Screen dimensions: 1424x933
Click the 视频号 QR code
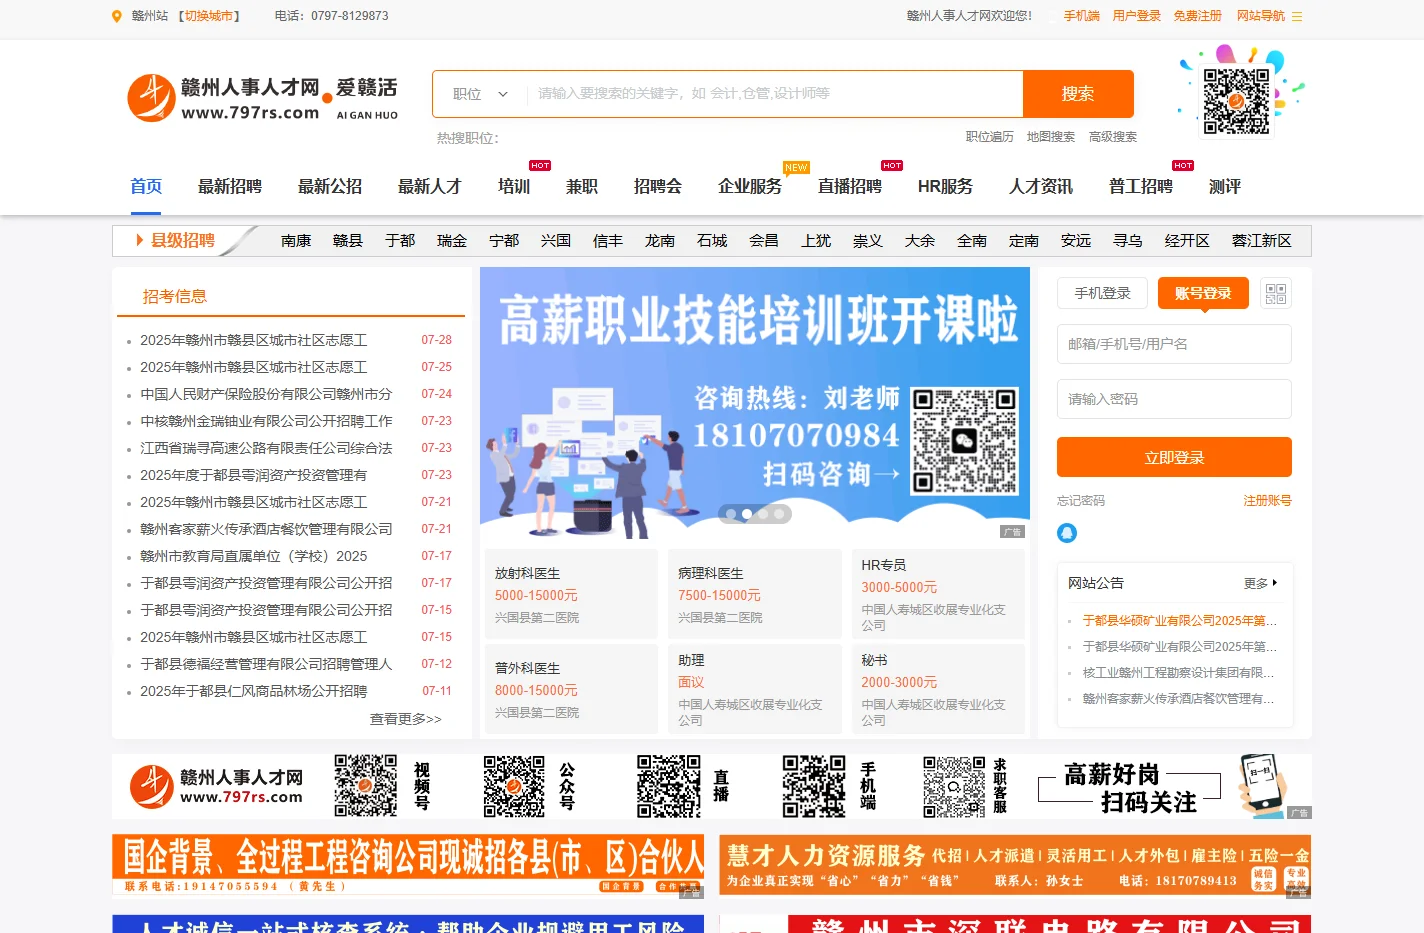click(x=365, y=786)
